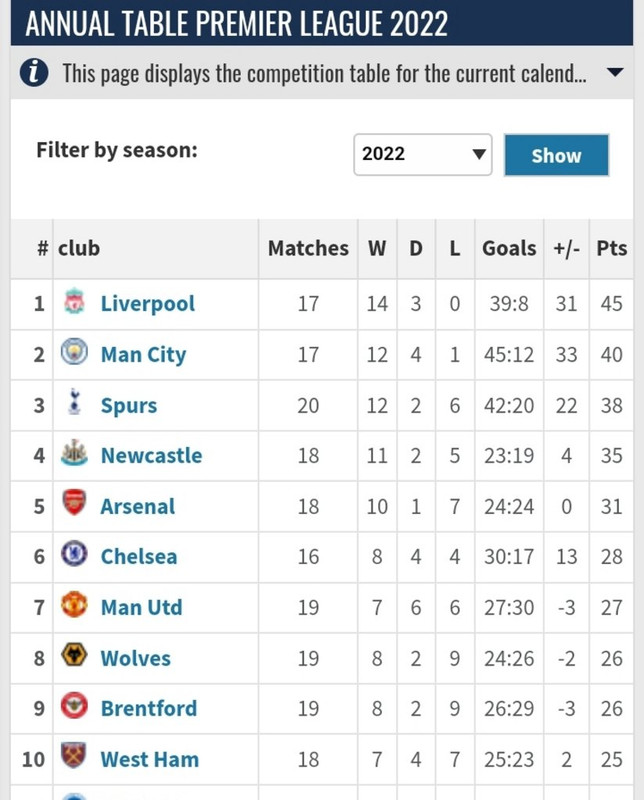The height and width of the screenshot is (800, 644).
Task: Click the Liverpool club crest icon
Action: 75,301
